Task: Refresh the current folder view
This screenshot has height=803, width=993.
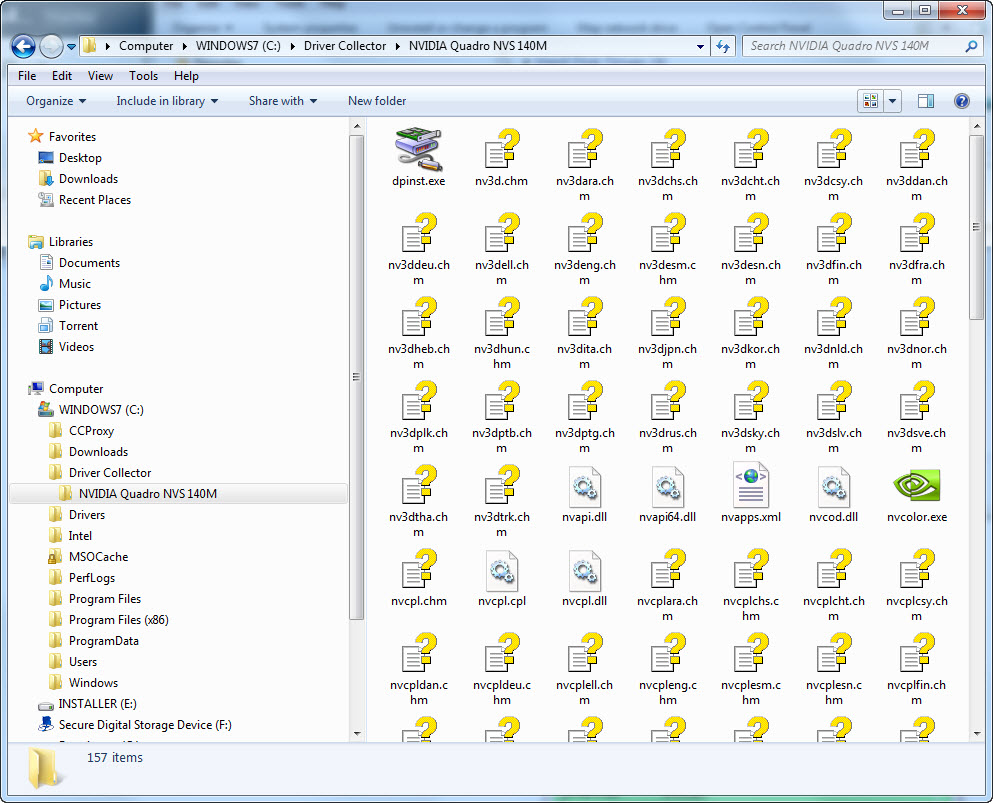Action: point(723,46)
